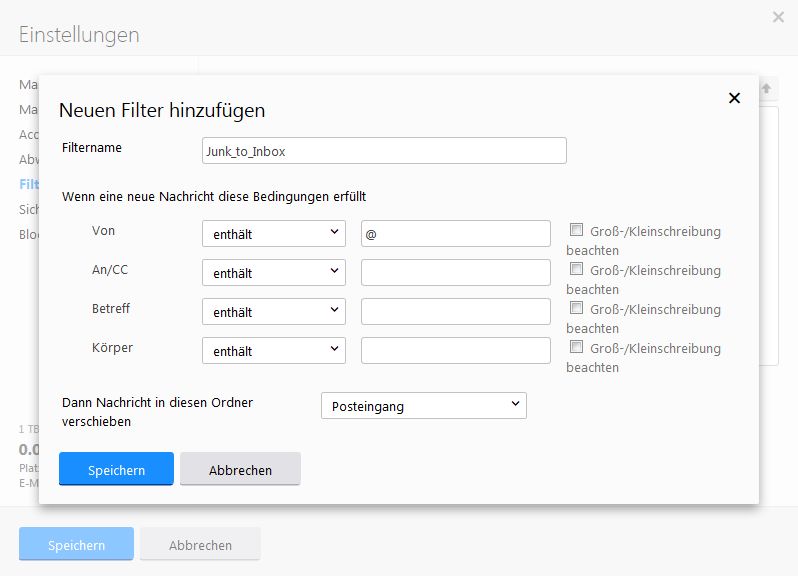Screen dimensions: 798x576
Task: Focus the An/CC value text field
Action: 455,272
